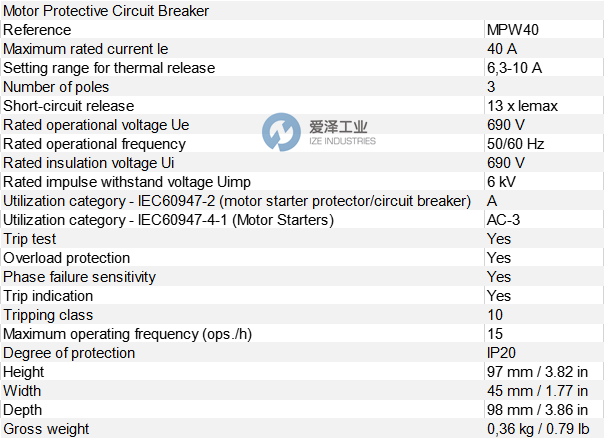Select the AC-3 utilization category value

[504, 220]
